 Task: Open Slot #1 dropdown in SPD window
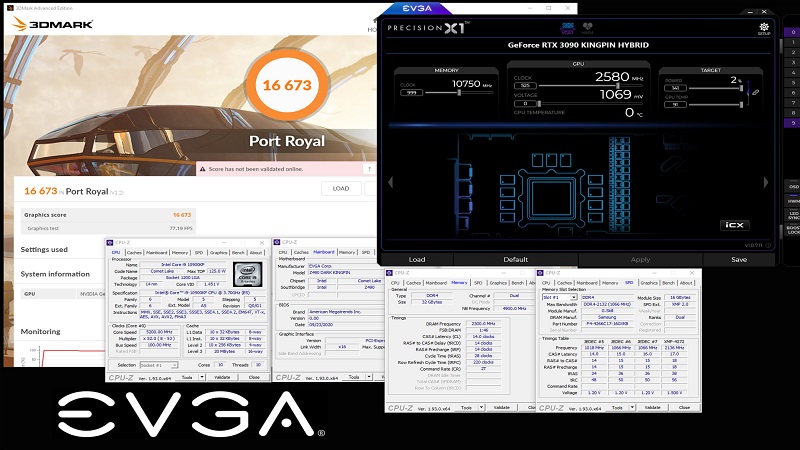(x=559, y=297)
